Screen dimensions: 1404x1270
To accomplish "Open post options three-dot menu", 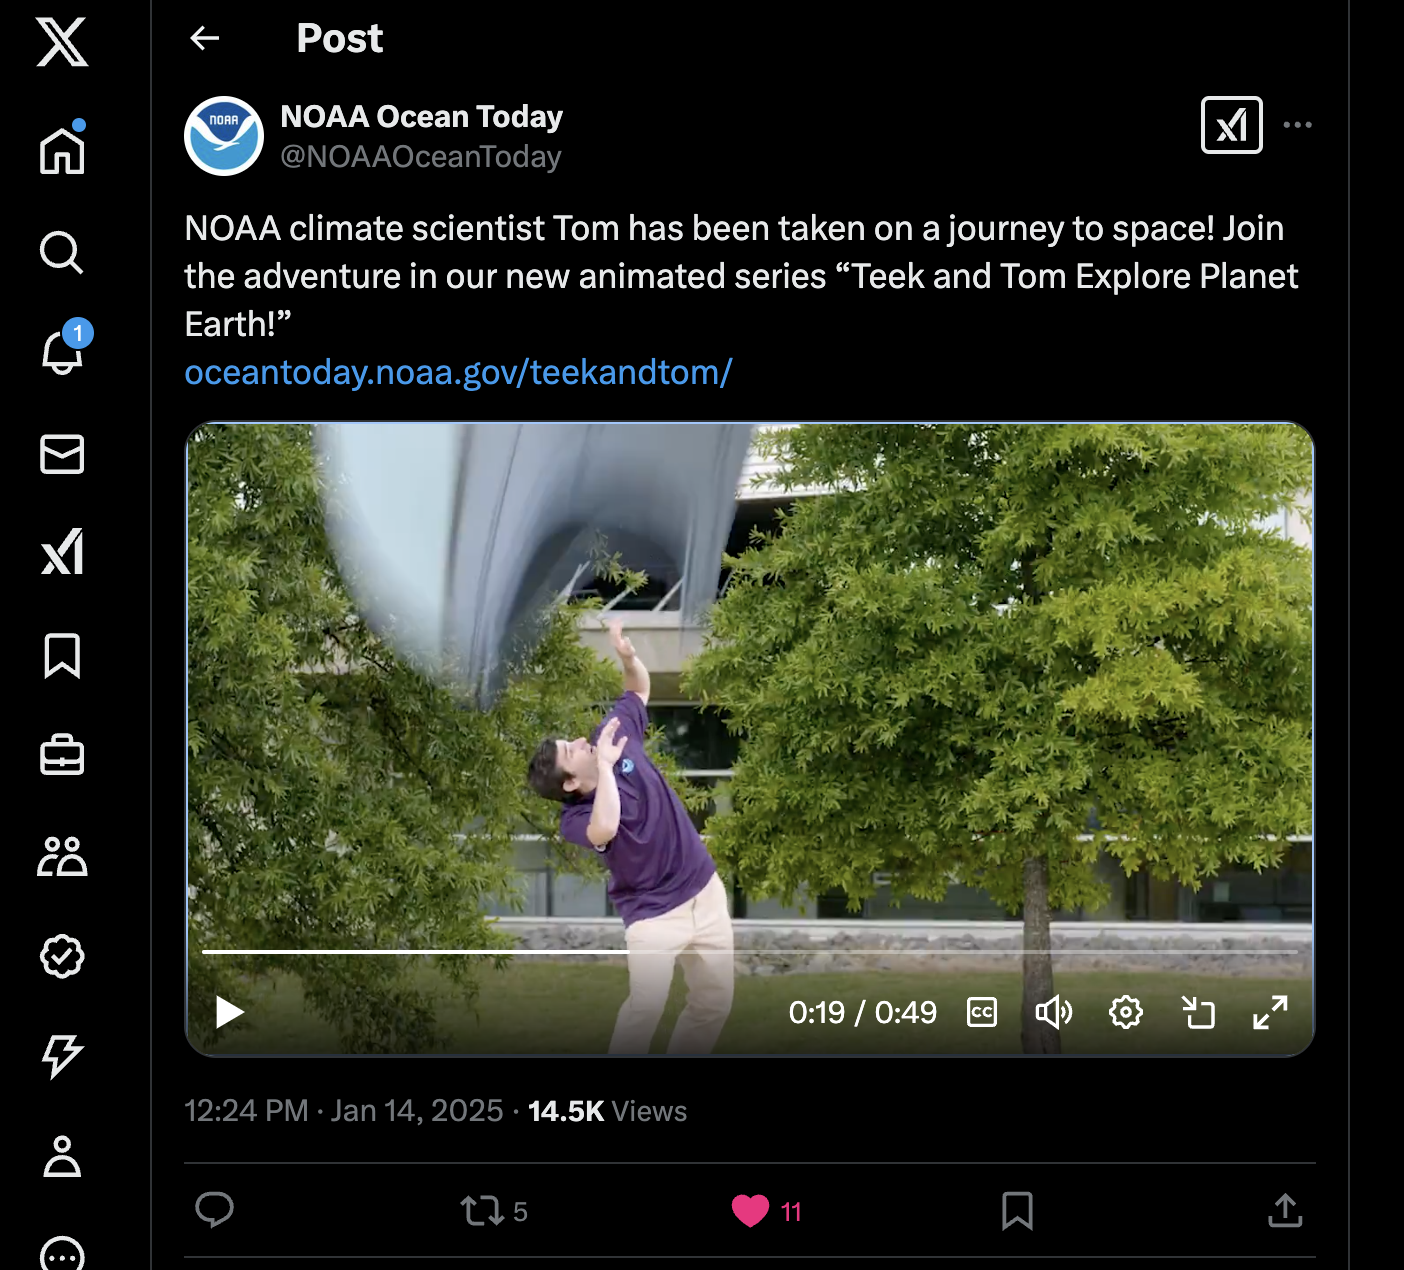I will 1297,125.
